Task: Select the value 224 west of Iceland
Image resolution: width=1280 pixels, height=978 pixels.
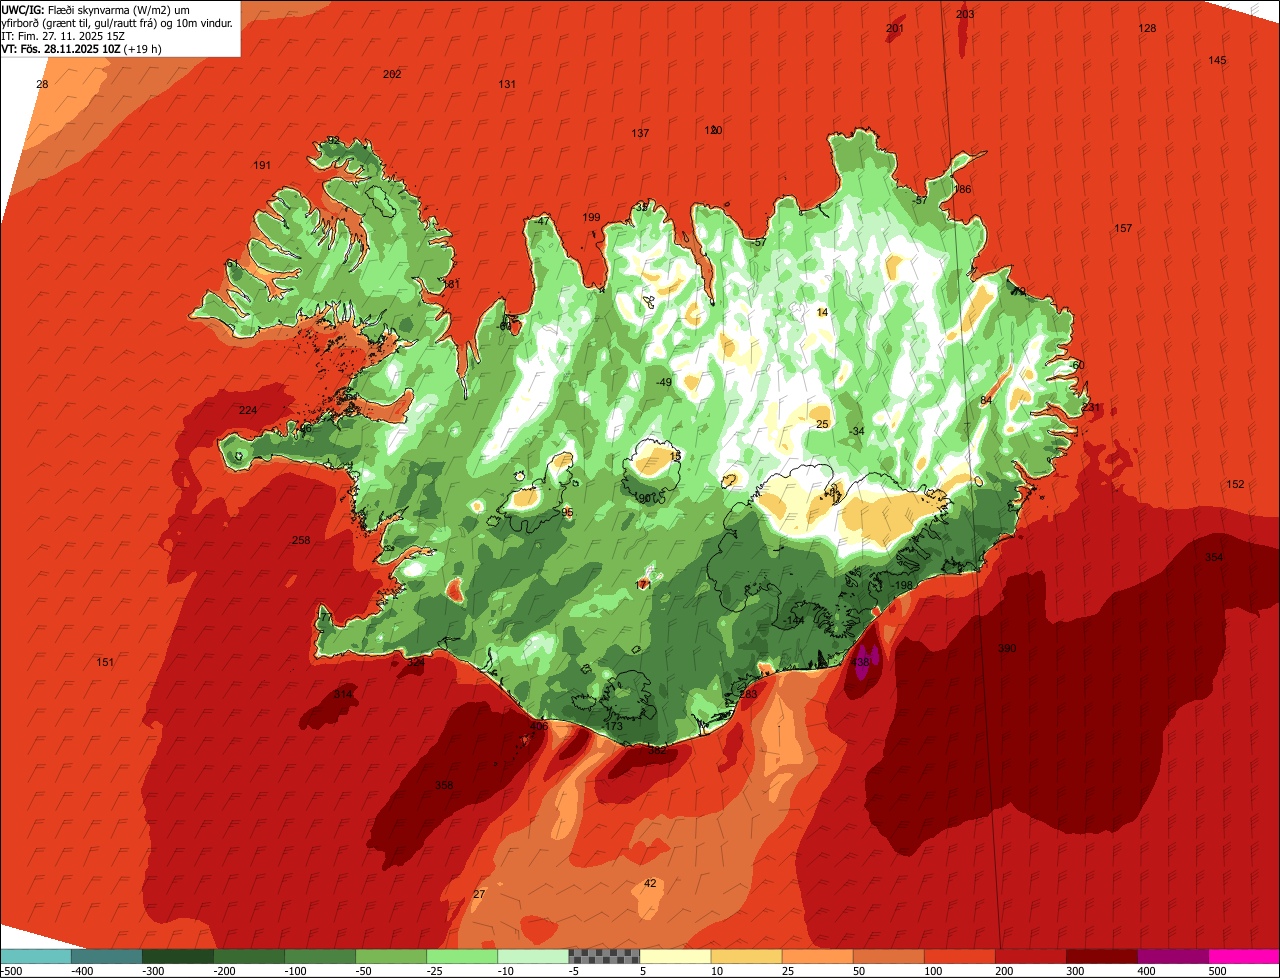Action: pyautogui.click(x=248, y=411)
